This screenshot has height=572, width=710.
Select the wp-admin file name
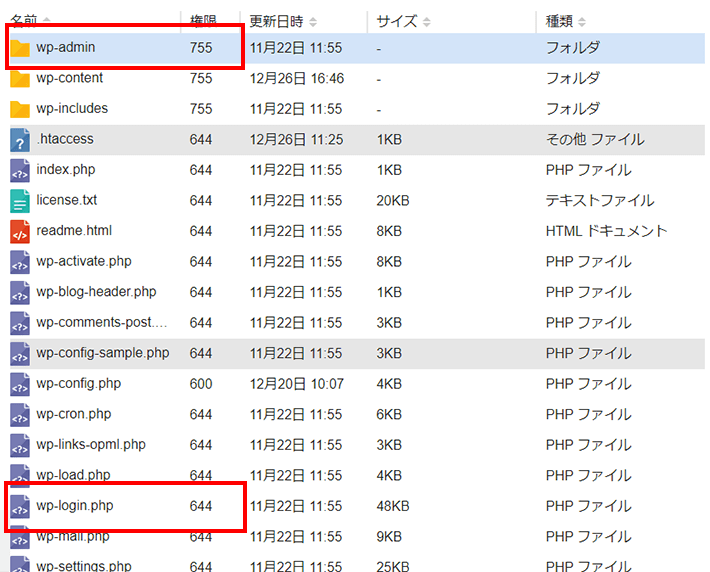(x=66, y=47)
